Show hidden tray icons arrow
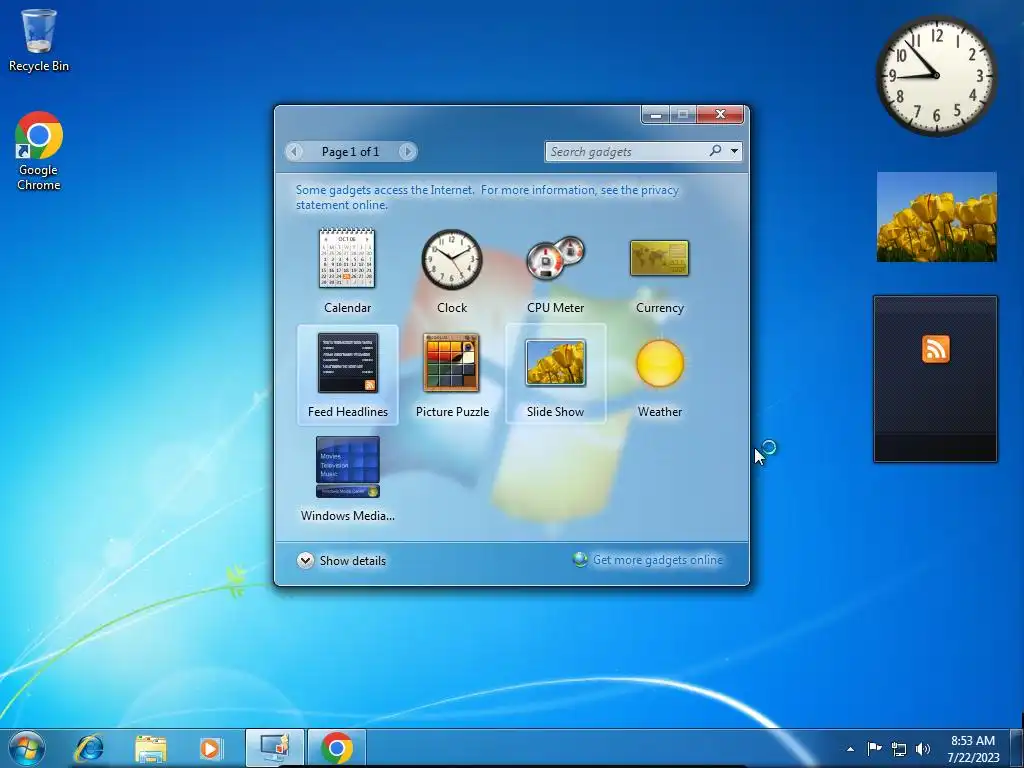 point(850,749)
